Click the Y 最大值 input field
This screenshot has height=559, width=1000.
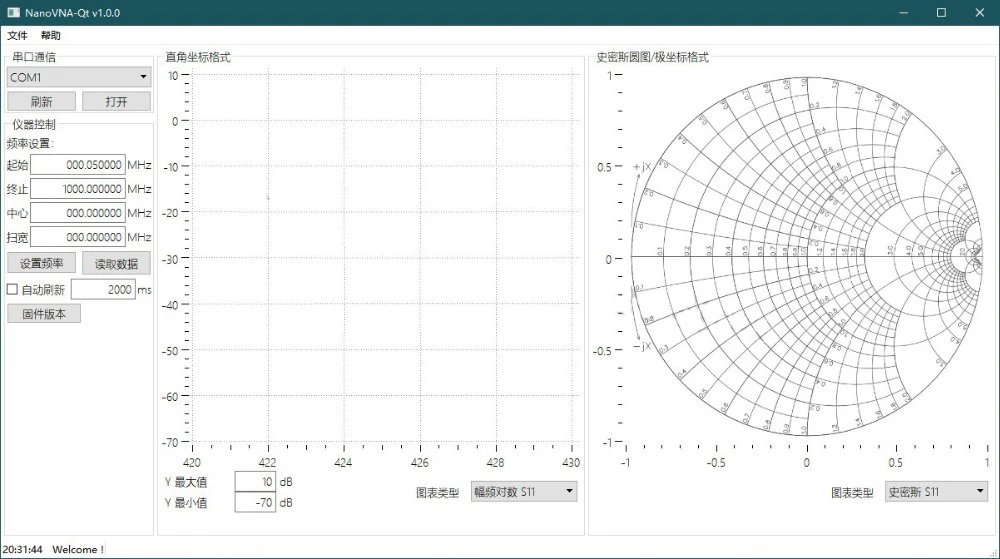(255, 482)
